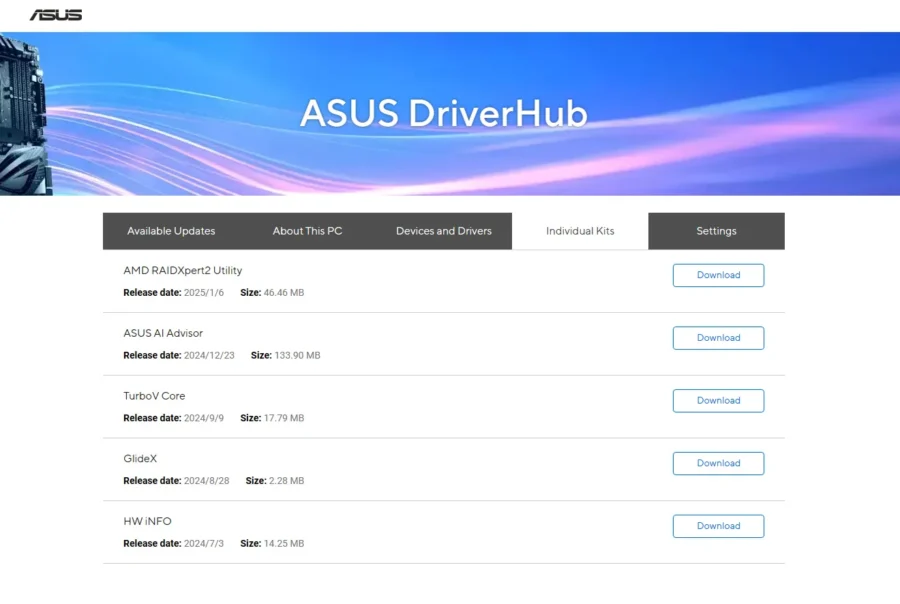Download HW iNFO
This screenshot has height=604, width=900.
pos(718,525)
